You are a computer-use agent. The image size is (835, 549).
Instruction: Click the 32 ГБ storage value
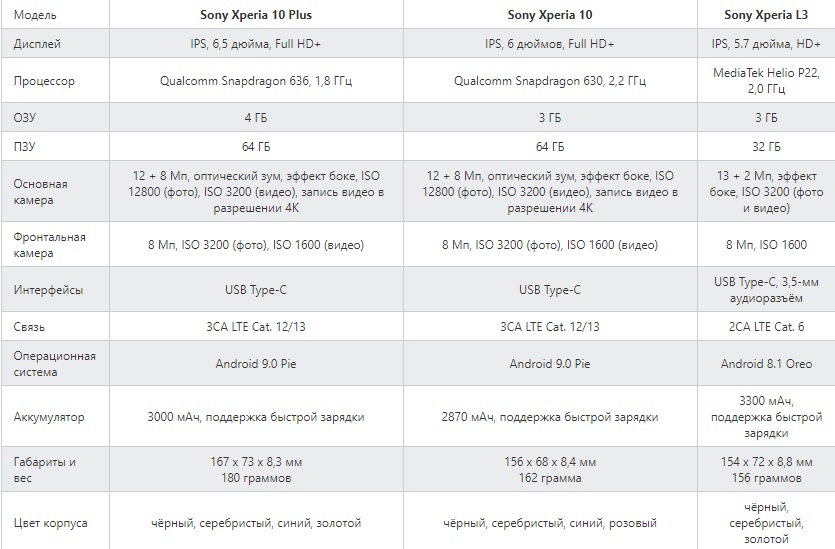[765, 145]
